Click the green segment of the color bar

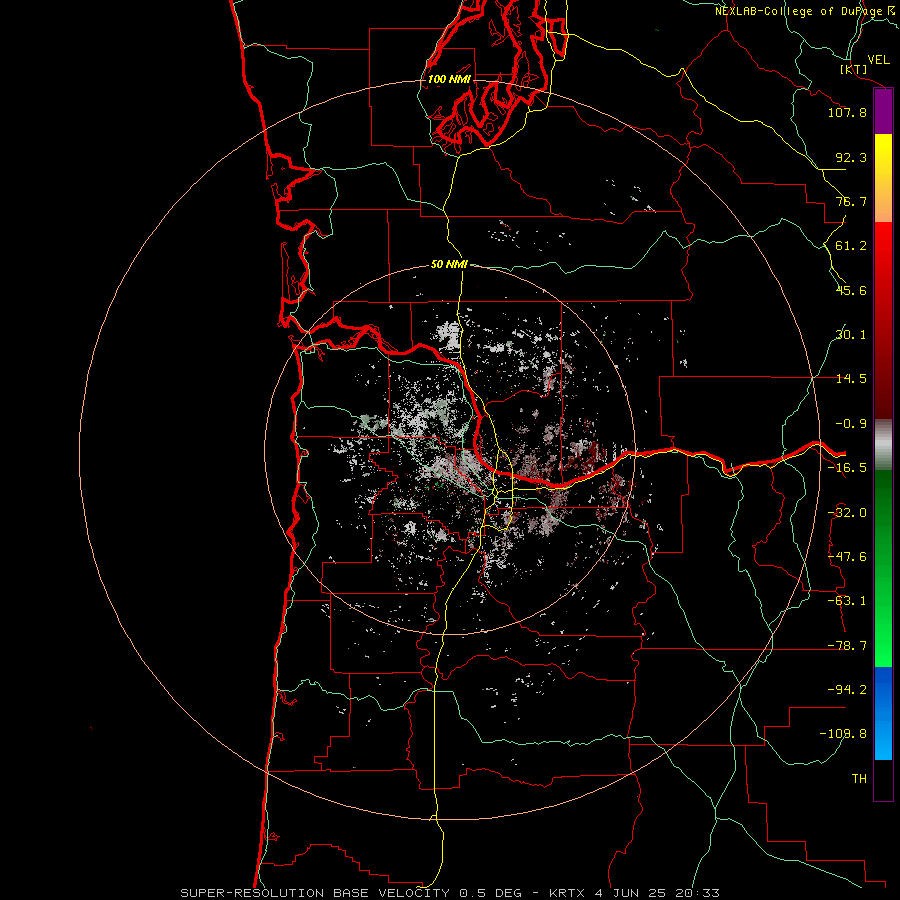[883, 568]
